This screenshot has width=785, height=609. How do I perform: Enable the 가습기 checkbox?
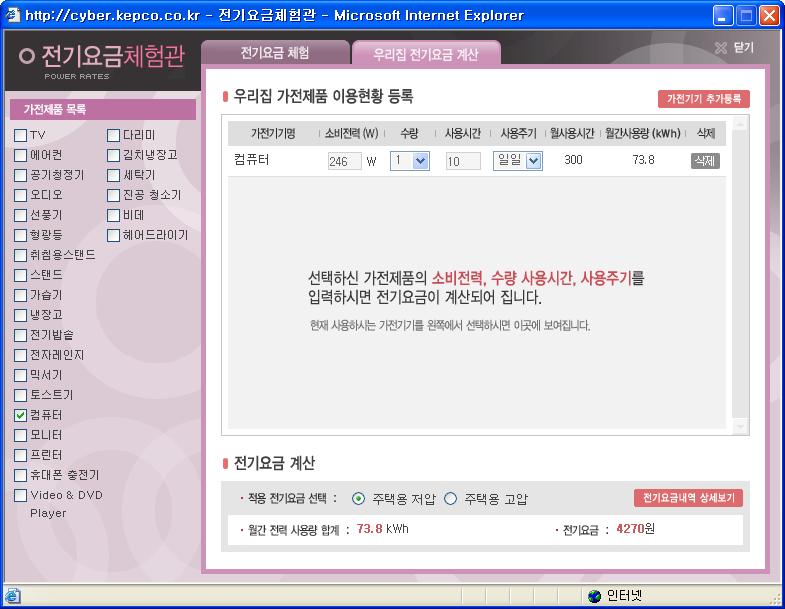point(21,295)
